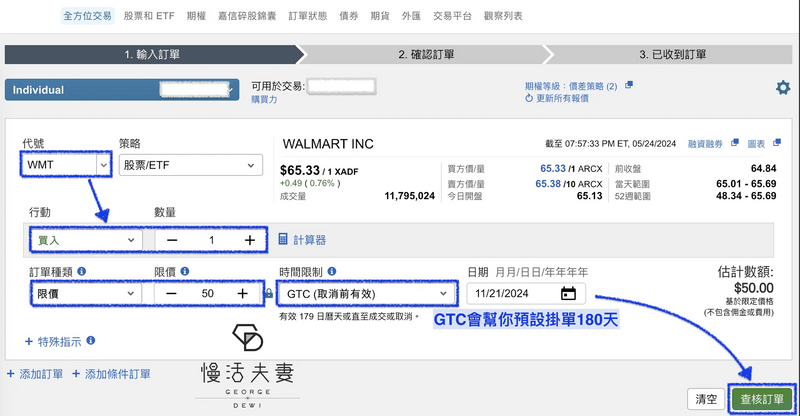Viewport: 800px width, 416px height.
Task: Click step 3. 已收到訂單 in progress bar
Action: (672, 55)
